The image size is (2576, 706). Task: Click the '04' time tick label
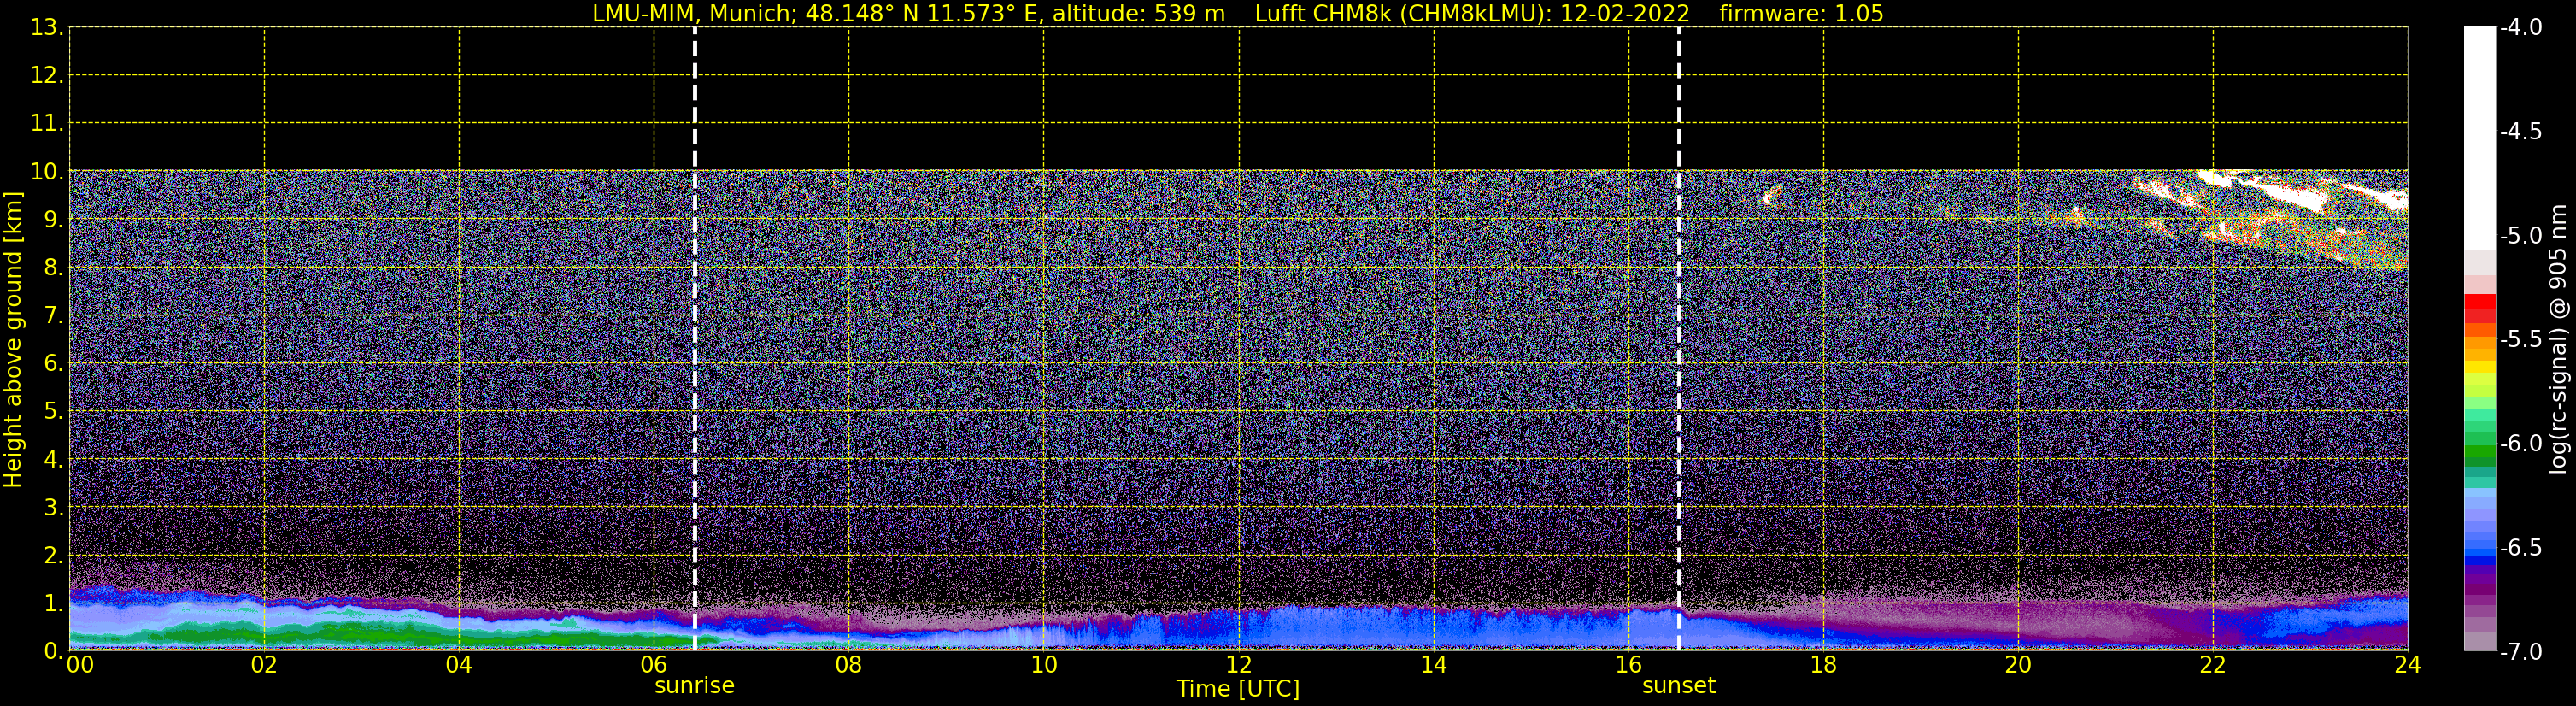459,665
